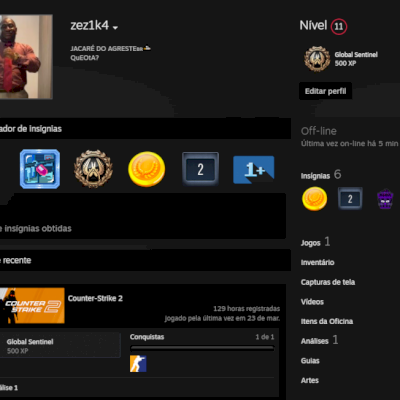This screenshot has height=400, width=400.
Task: Click the Counter-Strike achievement icon
Action: (138, 364)
